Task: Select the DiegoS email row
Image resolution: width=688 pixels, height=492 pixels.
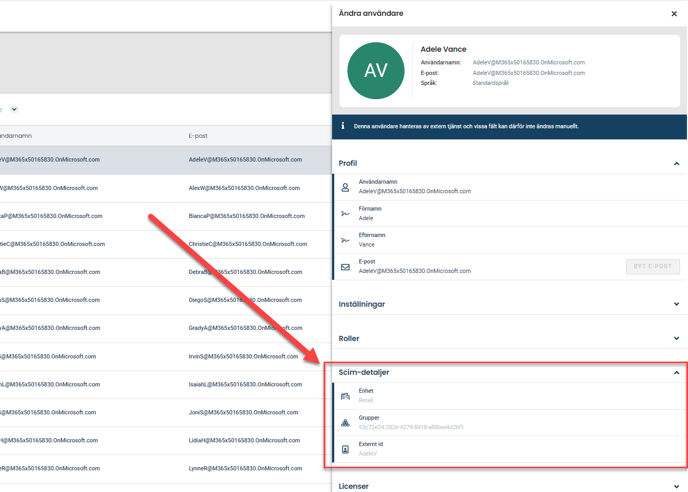Action: 165,300
